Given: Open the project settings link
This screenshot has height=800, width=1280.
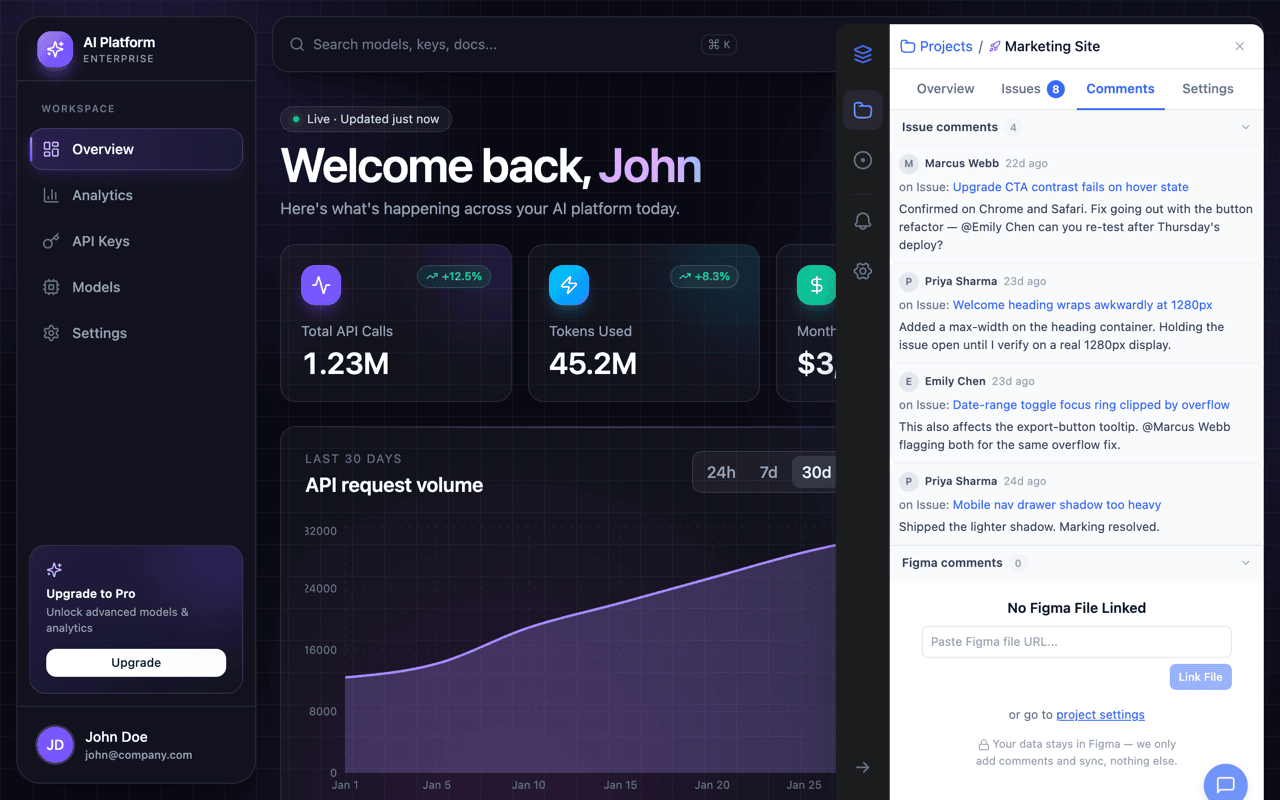Looking at the screenshot, I should [1100, 715].
